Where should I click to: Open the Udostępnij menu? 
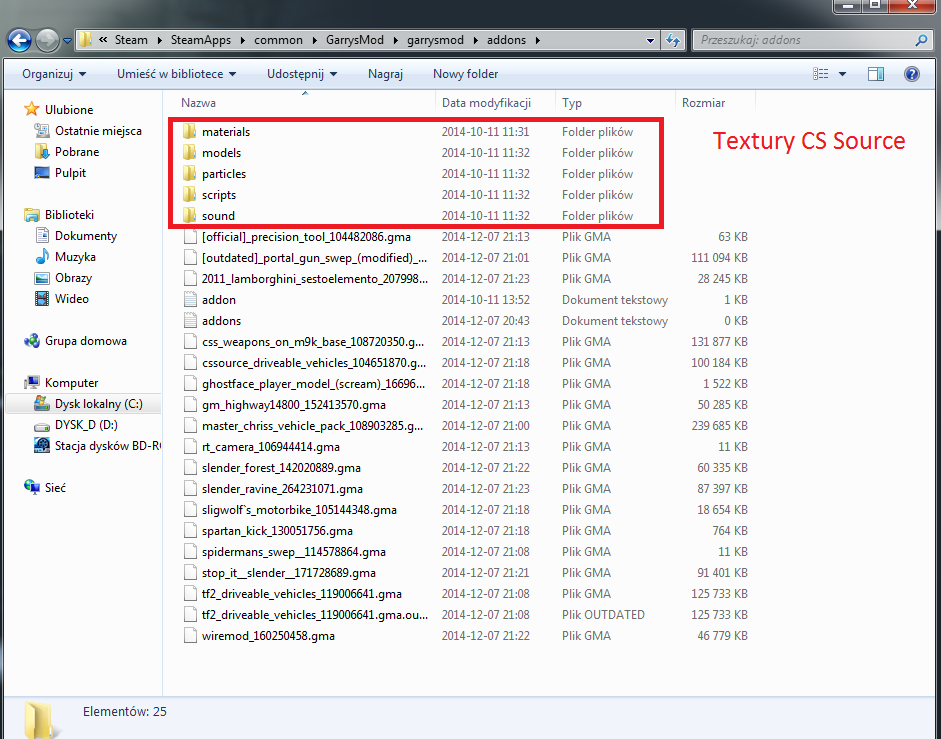(x=302, y=74)
